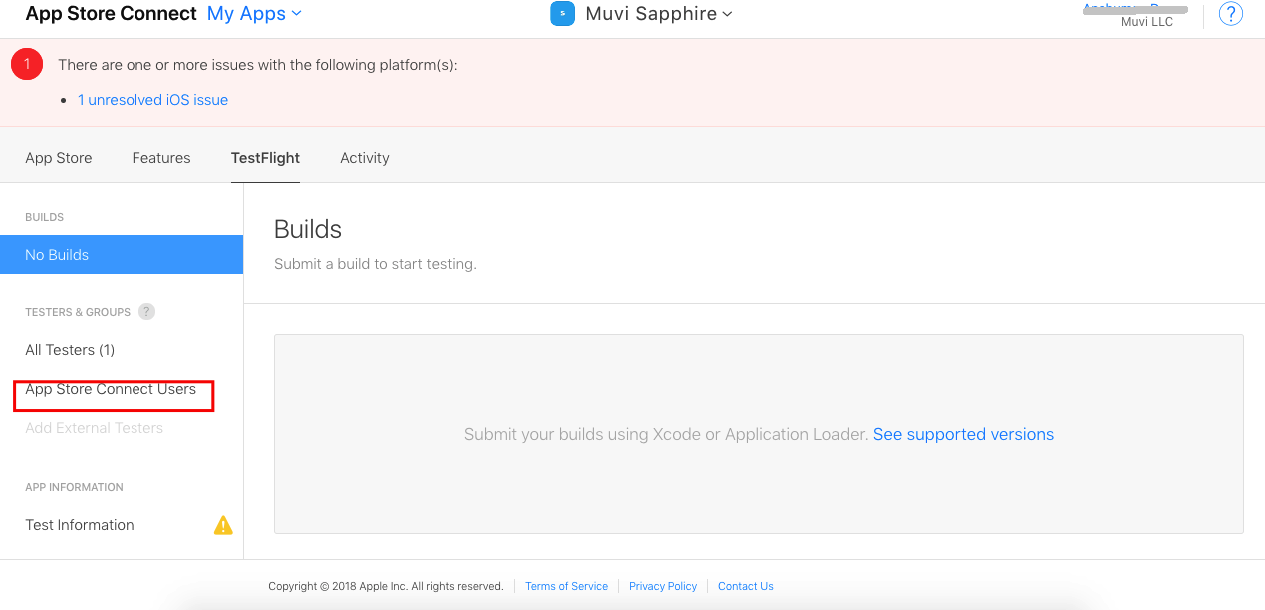Image resolution: width=1265 pixels, height=610 pixels.
Task: Click the Builds heading text
Action: coord(308,229)
